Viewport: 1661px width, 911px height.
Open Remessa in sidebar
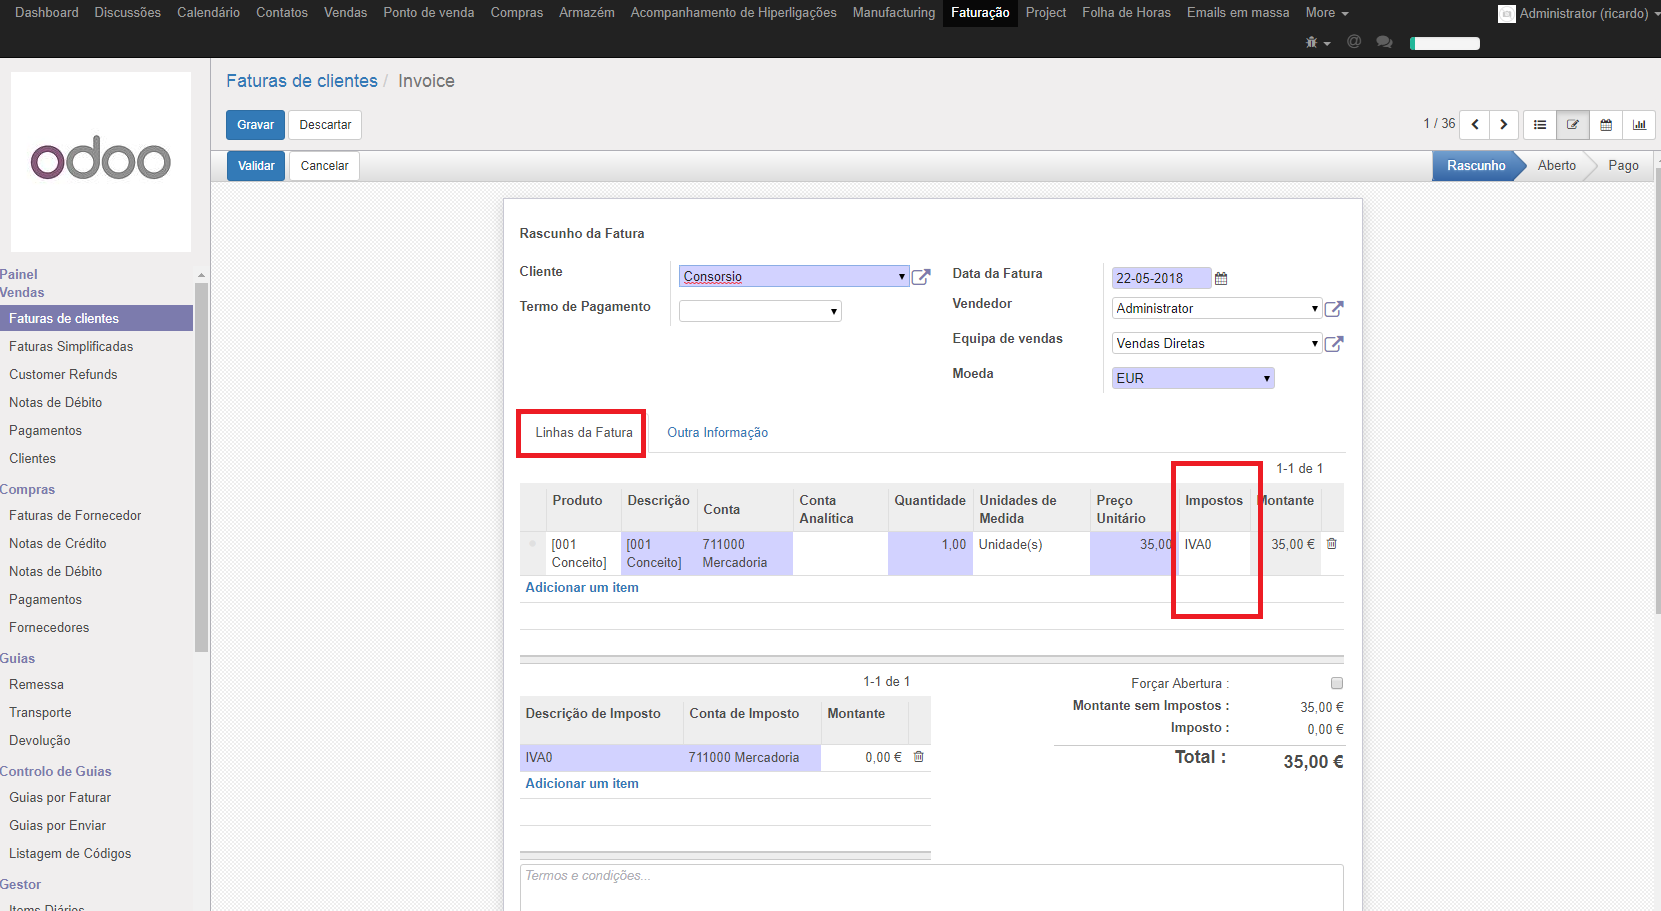[x=36, y=685]
